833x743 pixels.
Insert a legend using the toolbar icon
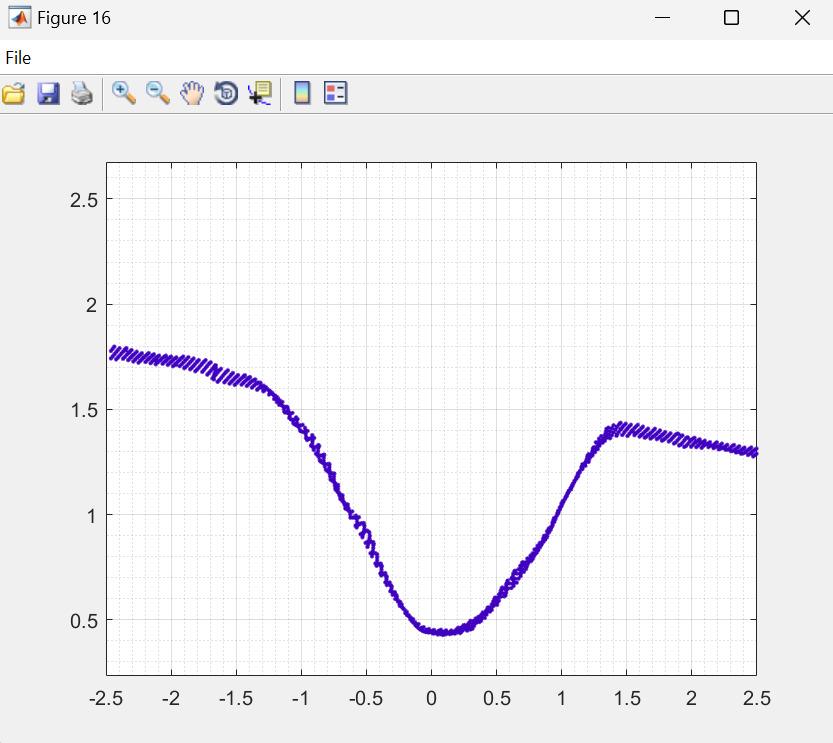pos(336,93)
